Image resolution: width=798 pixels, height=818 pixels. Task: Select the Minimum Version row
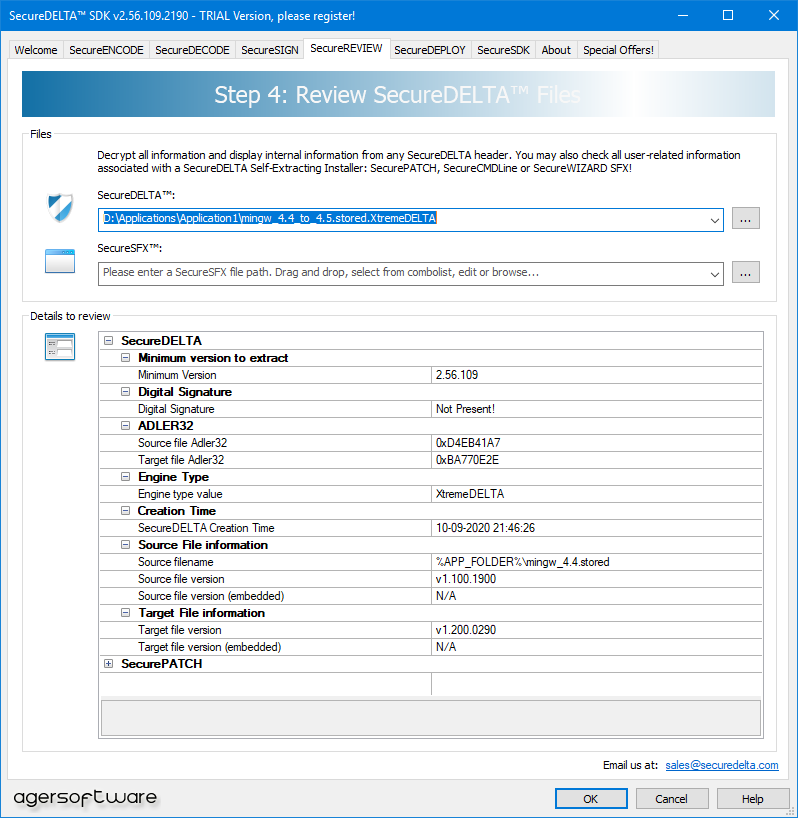point(431,375)
